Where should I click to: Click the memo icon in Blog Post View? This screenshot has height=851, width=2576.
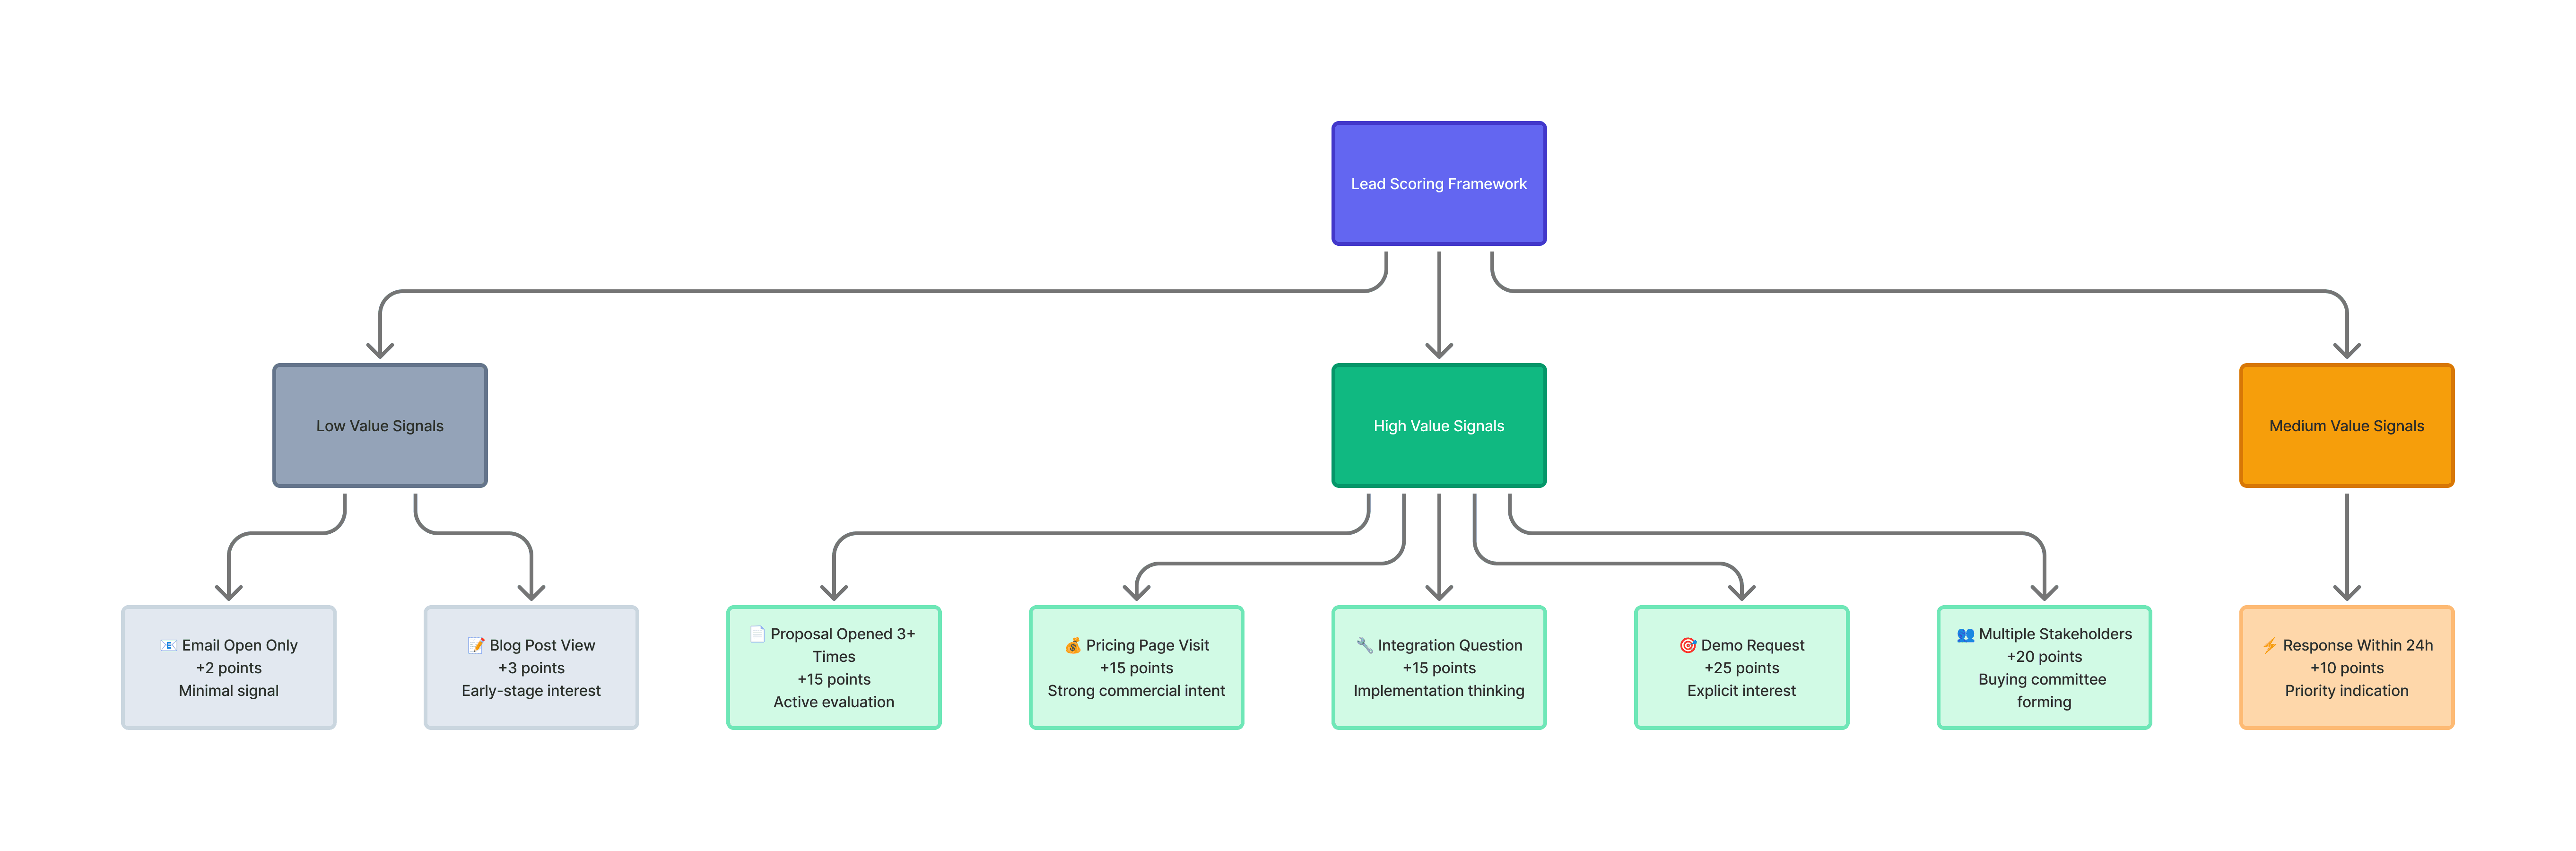(476, 645)
